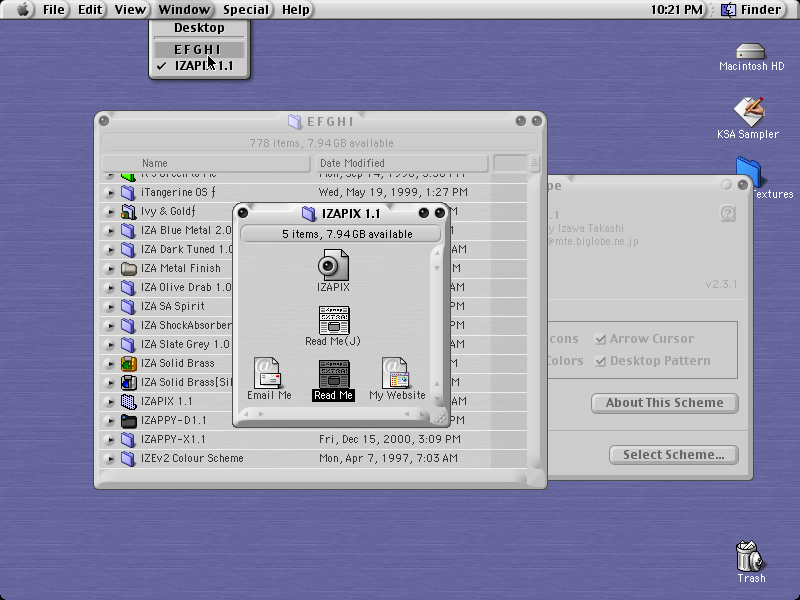Image resolution: width=800 pixels, height=600 pixels.
Task: Open the Edit menu
Action: coord(90,10)
